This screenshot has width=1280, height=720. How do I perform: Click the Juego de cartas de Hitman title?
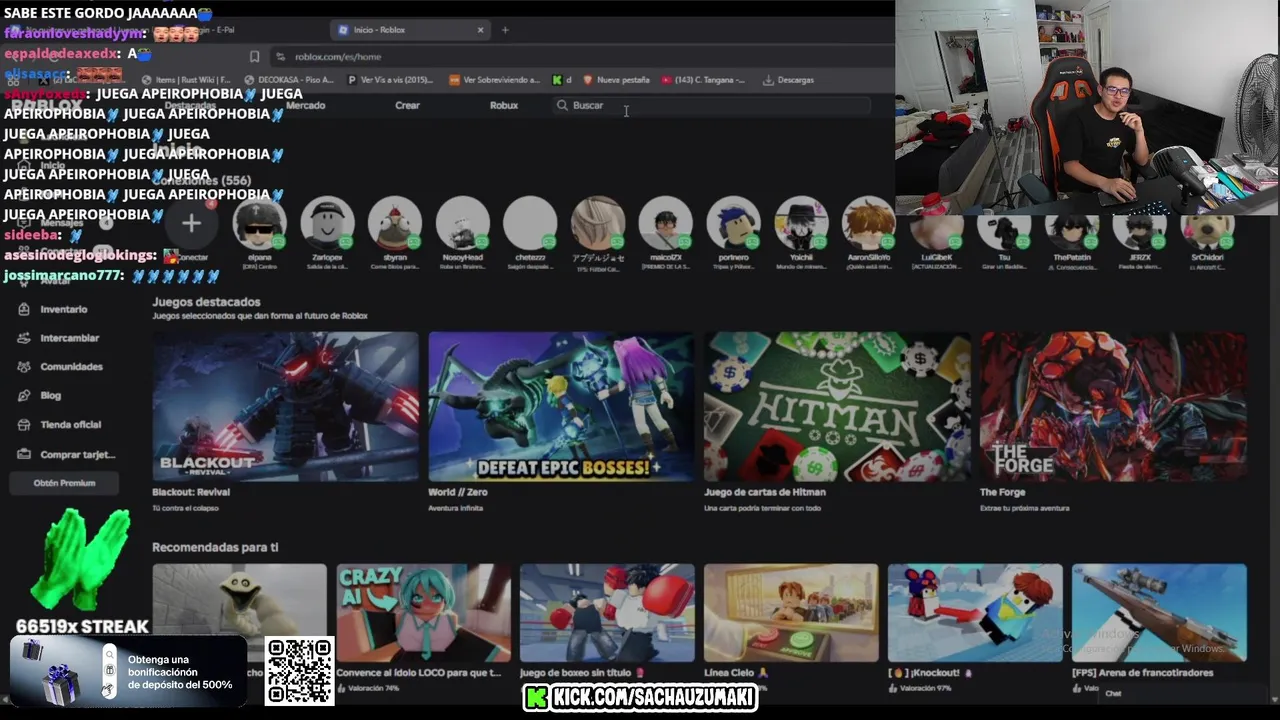click(x=765, y=492)
